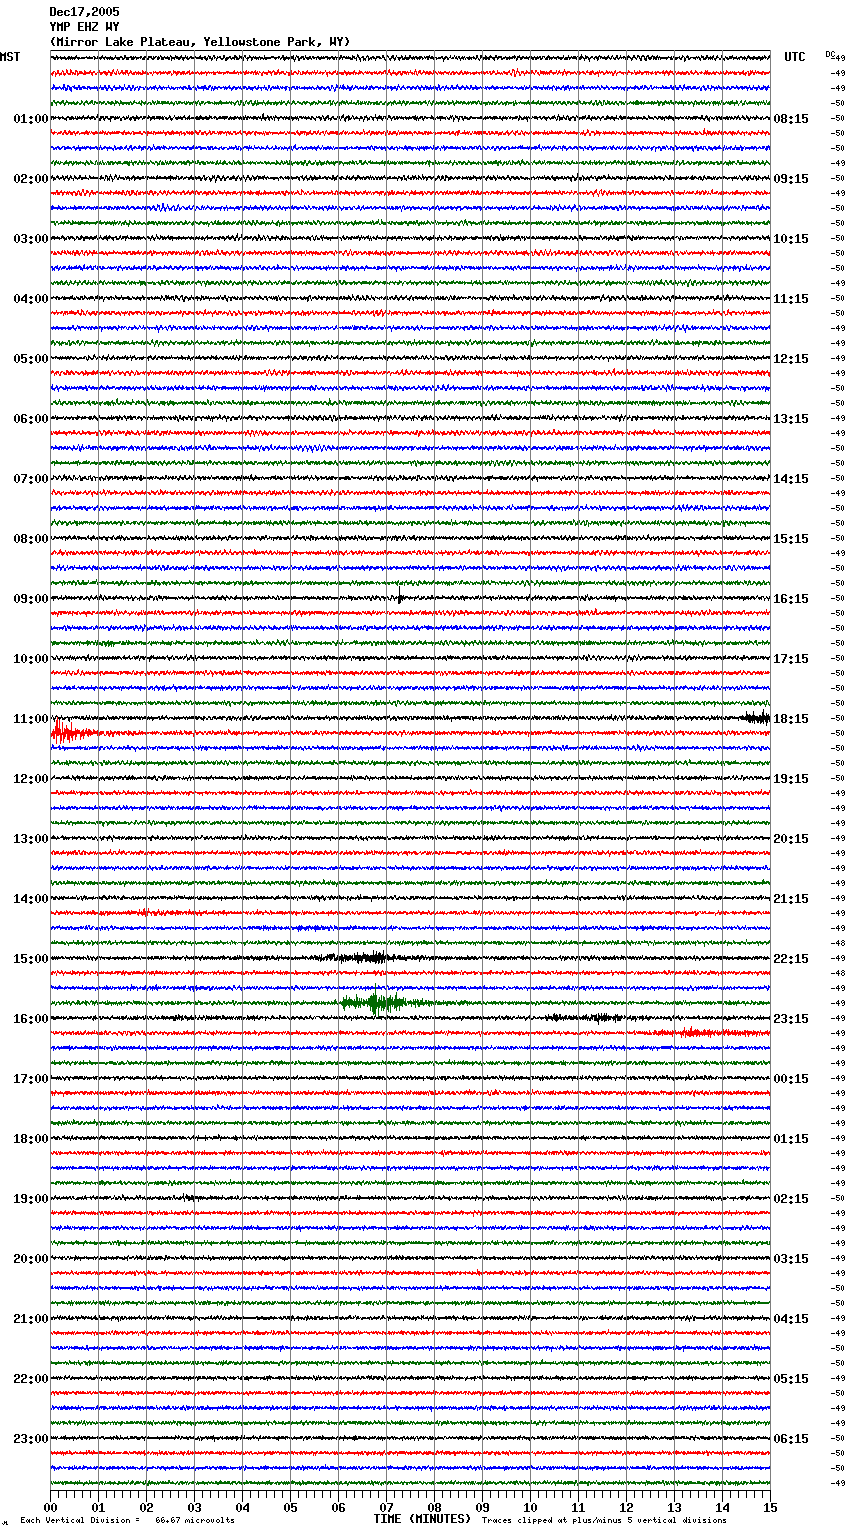Image resolution: width=850 pixels, height=1534 pixels.
Task: Click the '05' minute tick label
Action: 290,1507
